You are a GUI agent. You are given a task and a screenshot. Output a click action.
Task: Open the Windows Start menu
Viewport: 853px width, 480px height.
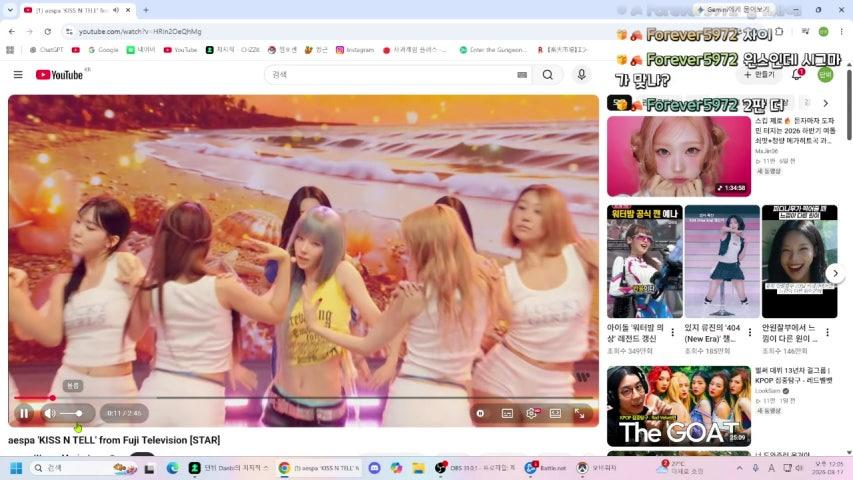pyautogui.click(x=16, y=468)
